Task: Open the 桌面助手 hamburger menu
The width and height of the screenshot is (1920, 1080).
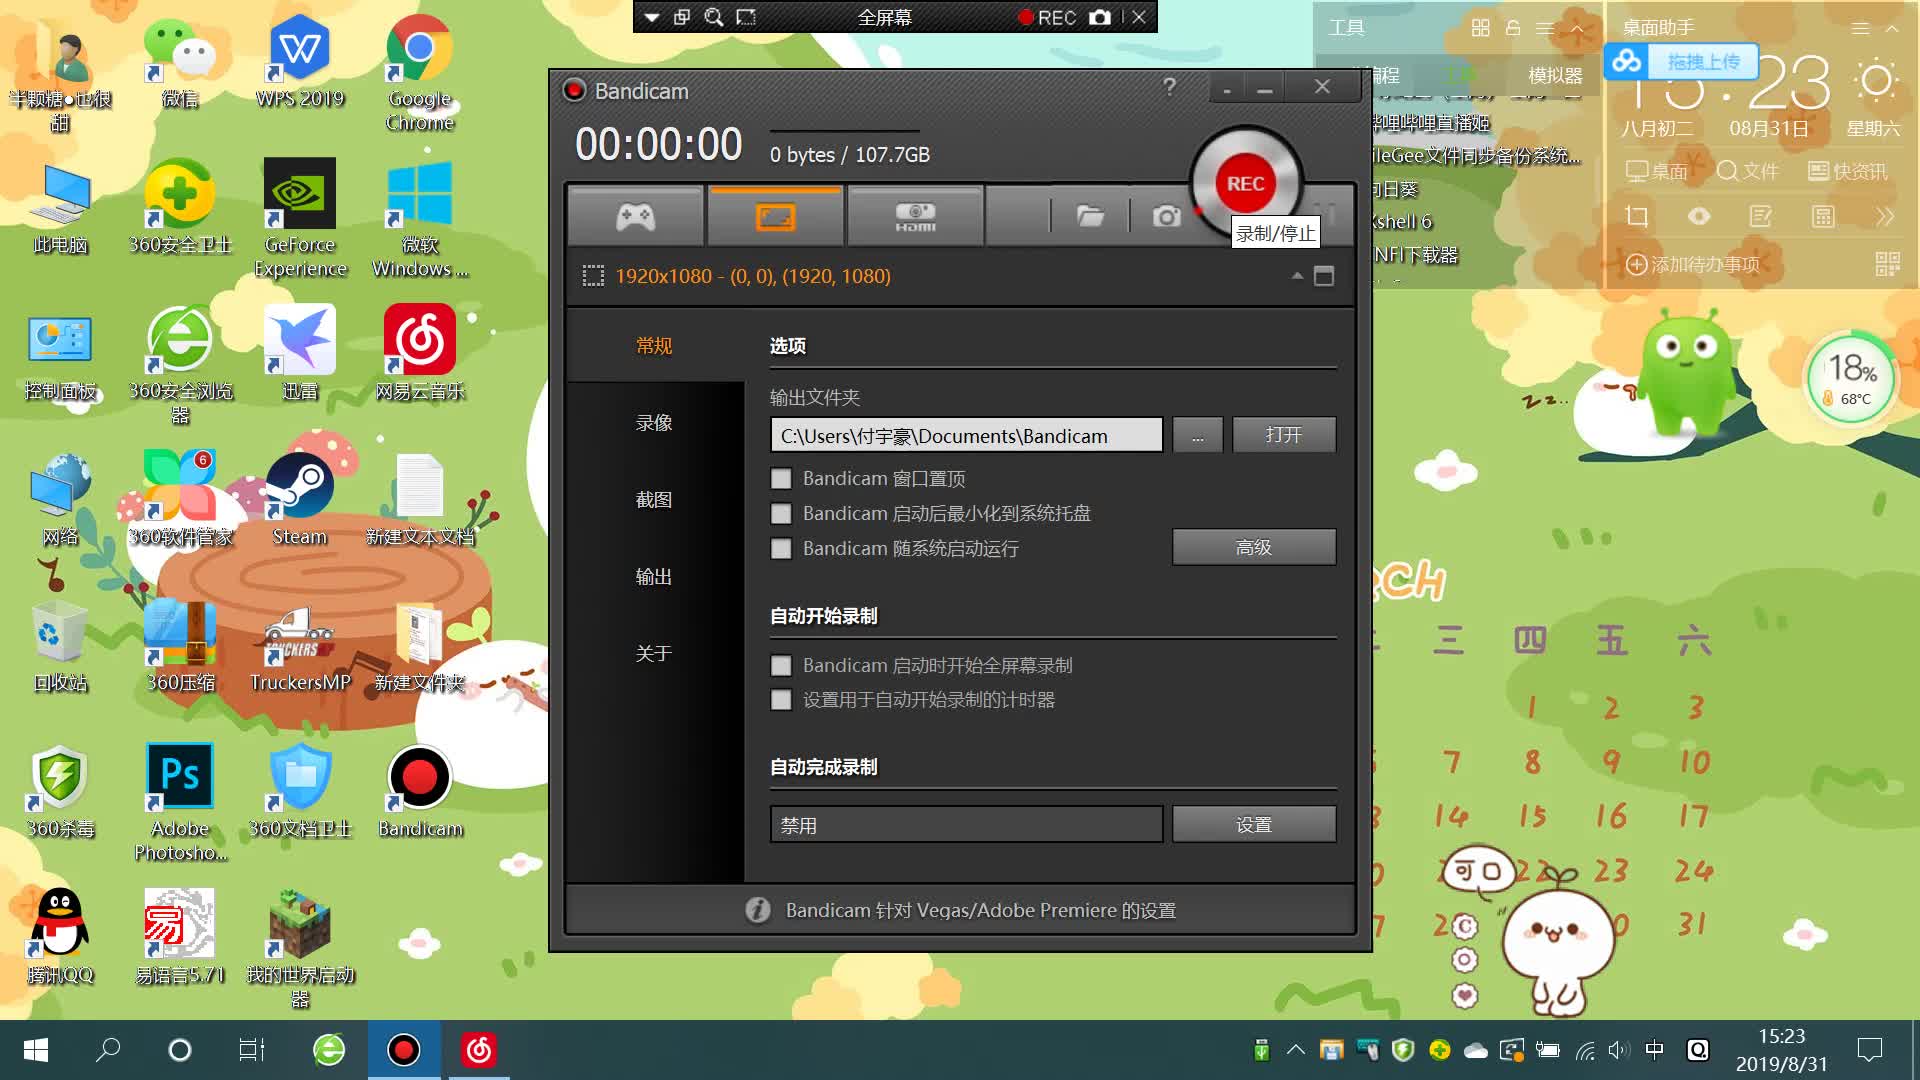Action: 1860,28
